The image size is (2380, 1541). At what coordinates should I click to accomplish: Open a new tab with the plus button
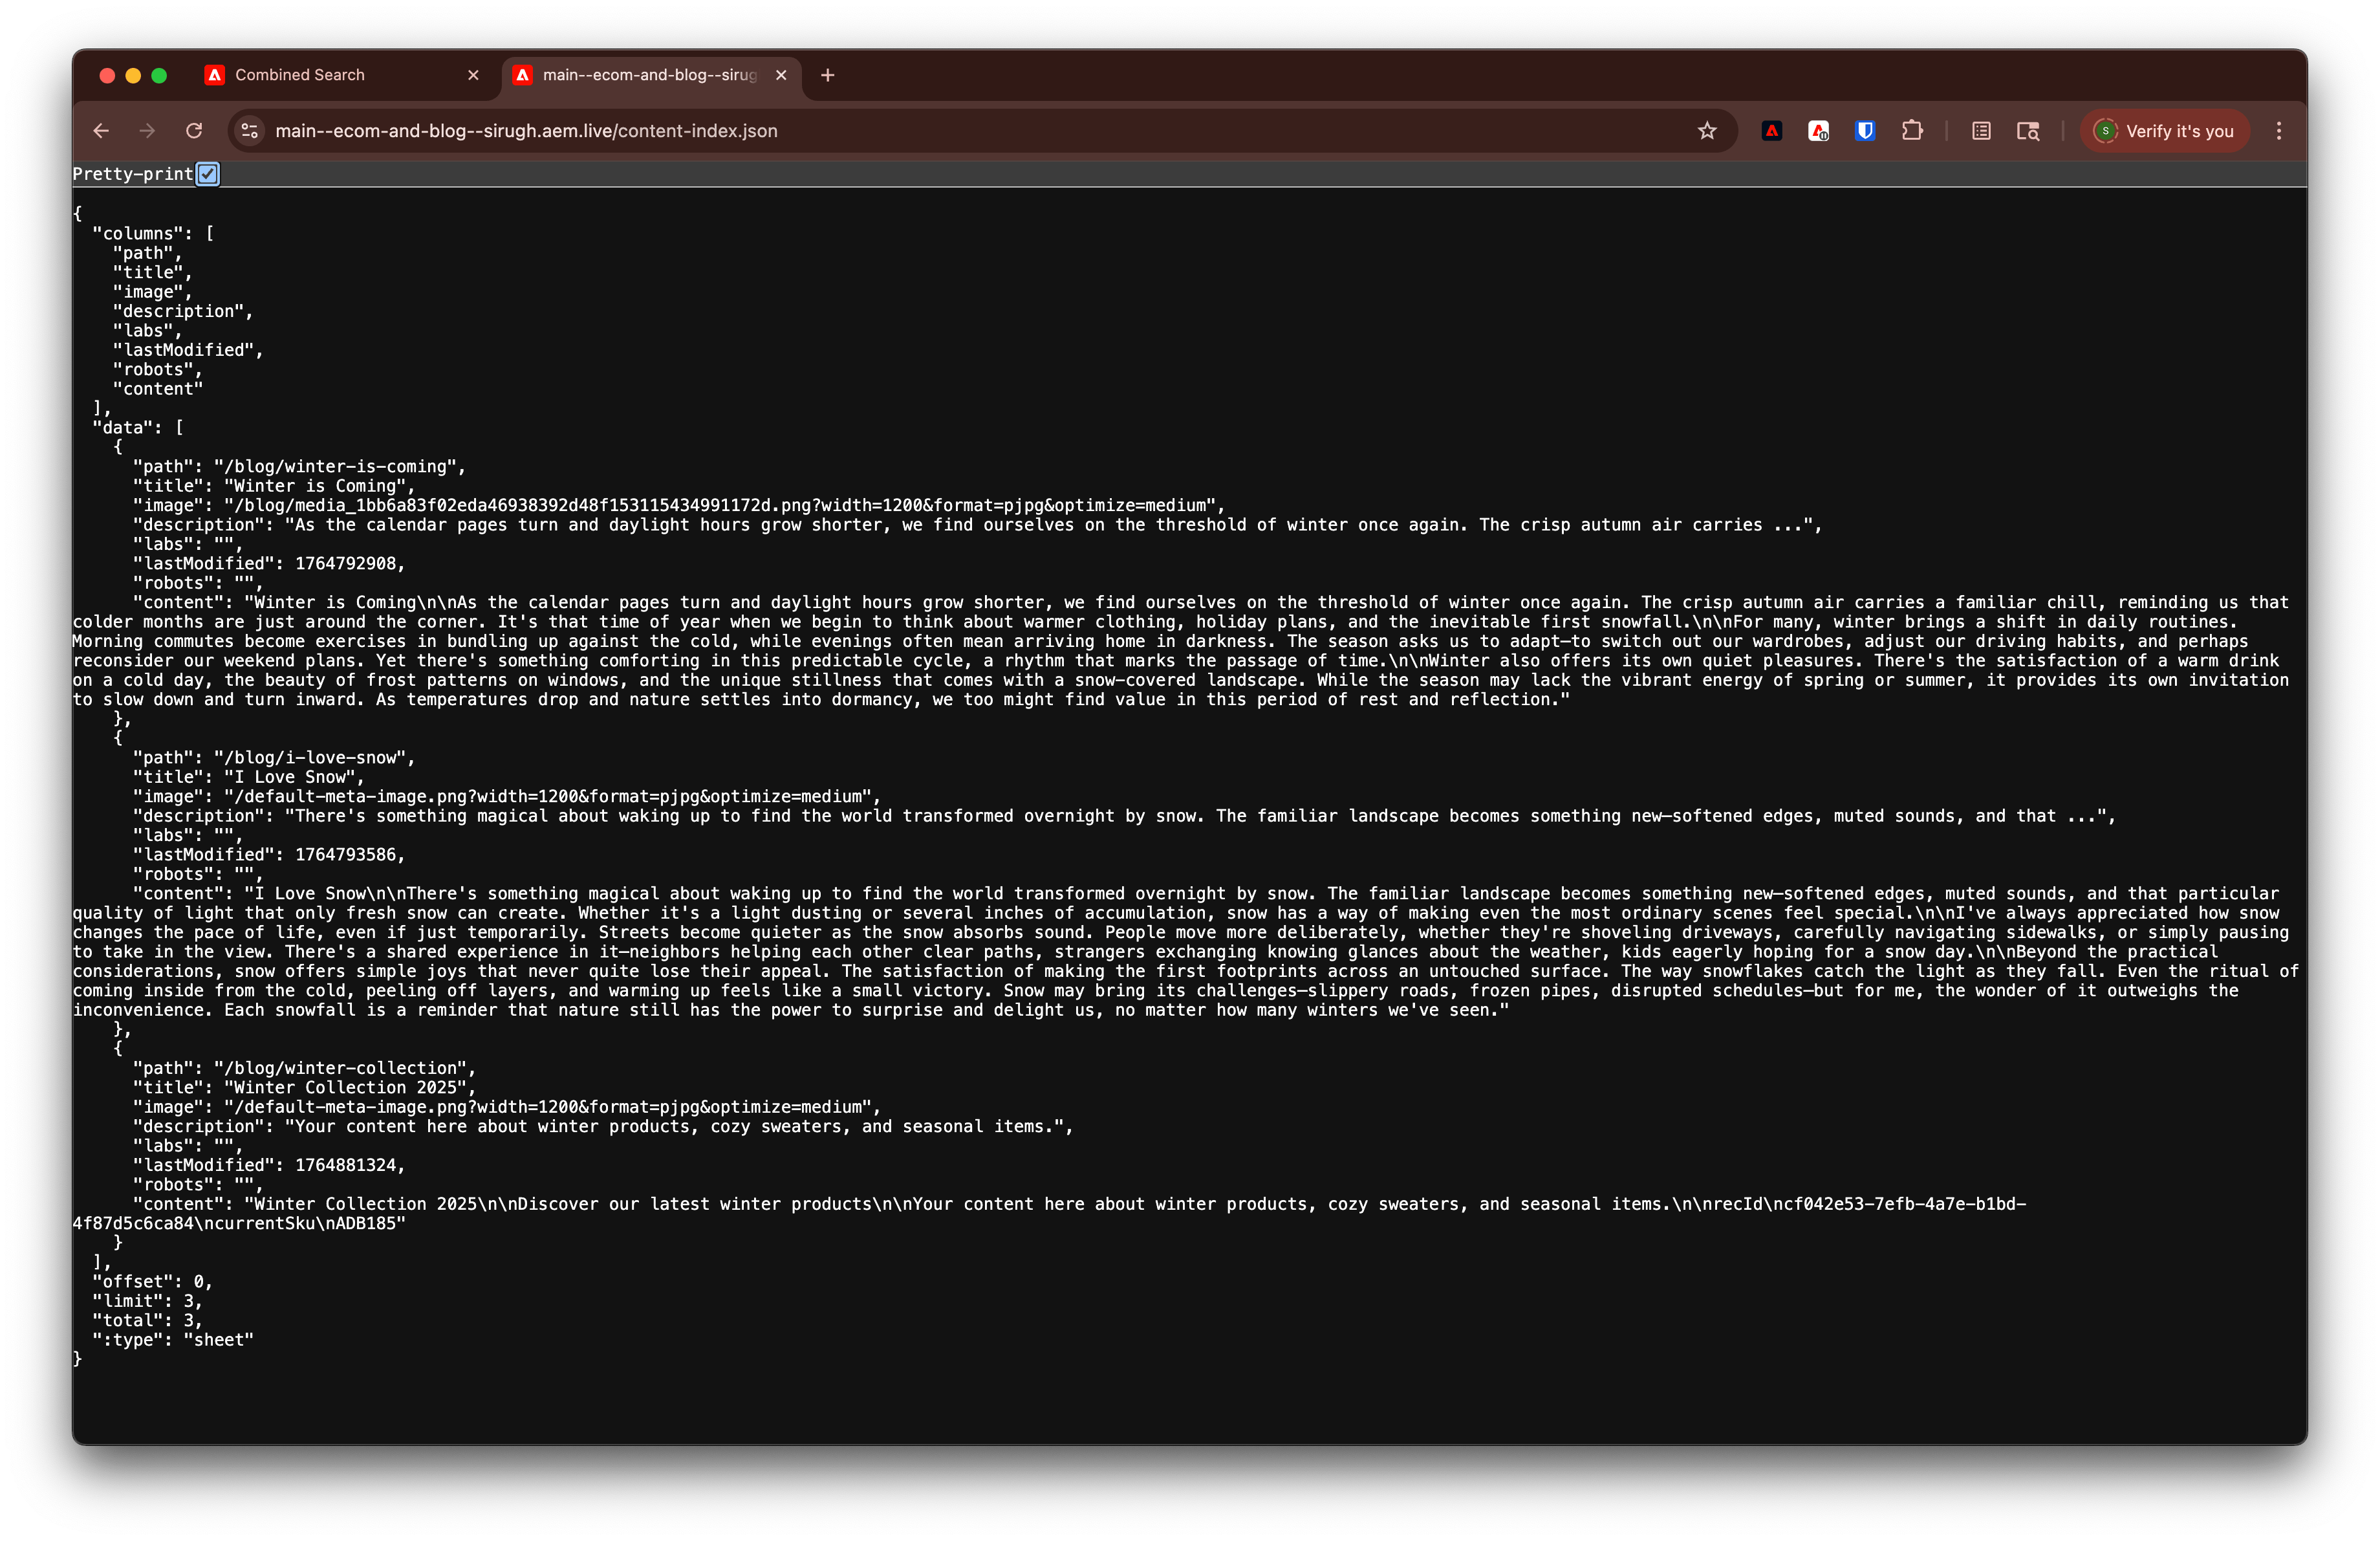click(x=827, y=75)
